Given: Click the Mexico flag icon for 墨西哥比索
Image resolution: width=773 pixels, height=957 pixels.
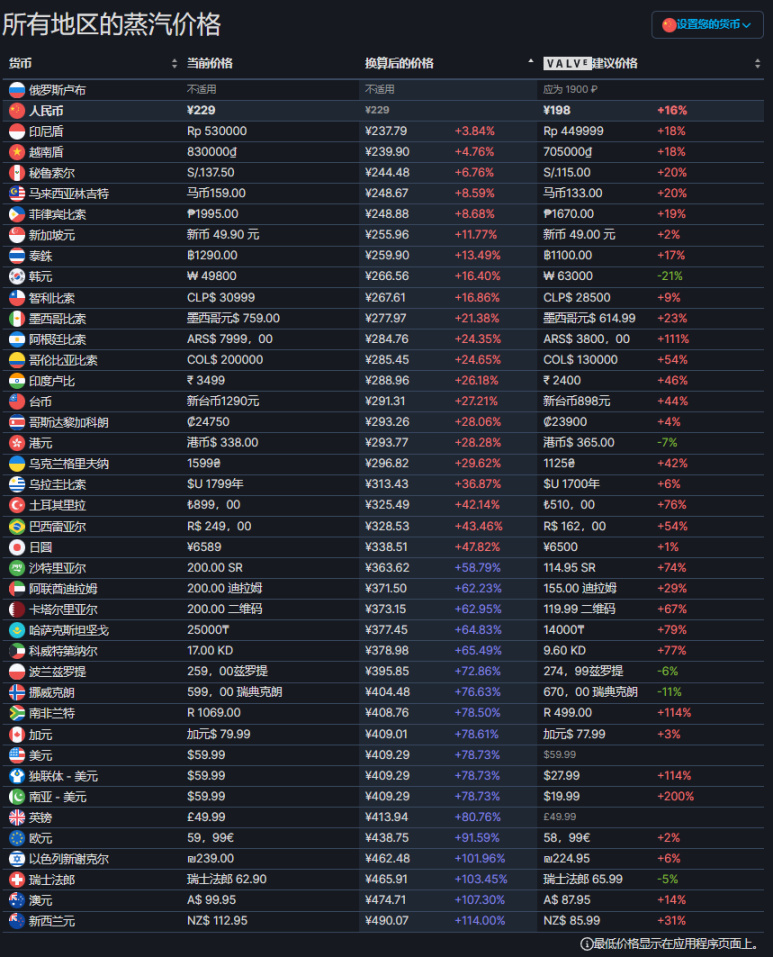Looking at the screenshot, I should point(17,319).
